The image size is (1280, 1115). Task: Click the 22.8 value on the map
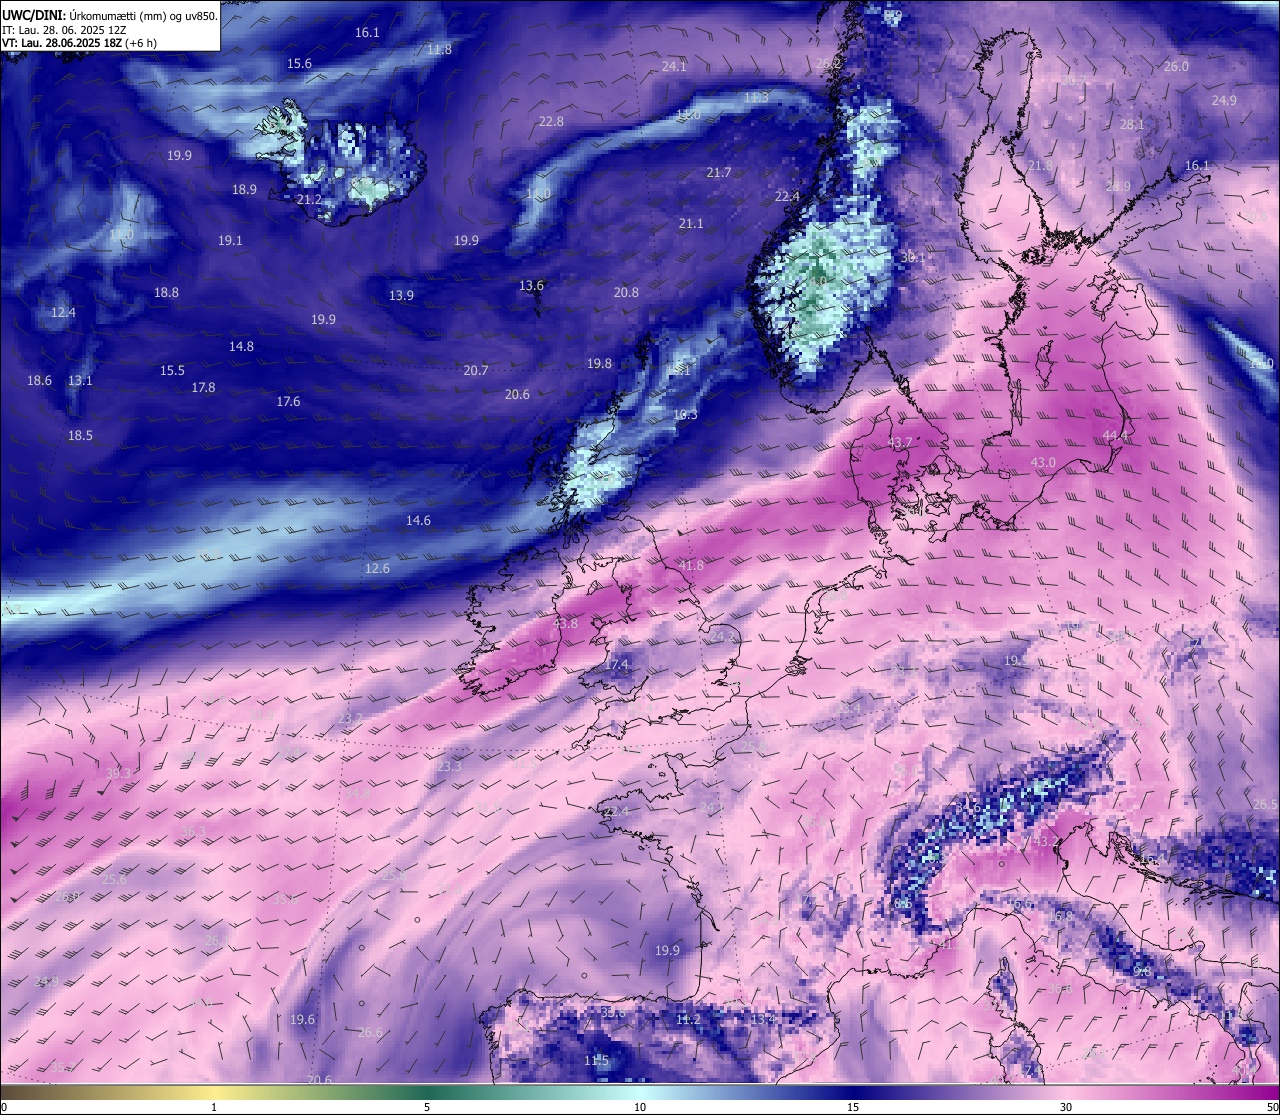point(551,122)
